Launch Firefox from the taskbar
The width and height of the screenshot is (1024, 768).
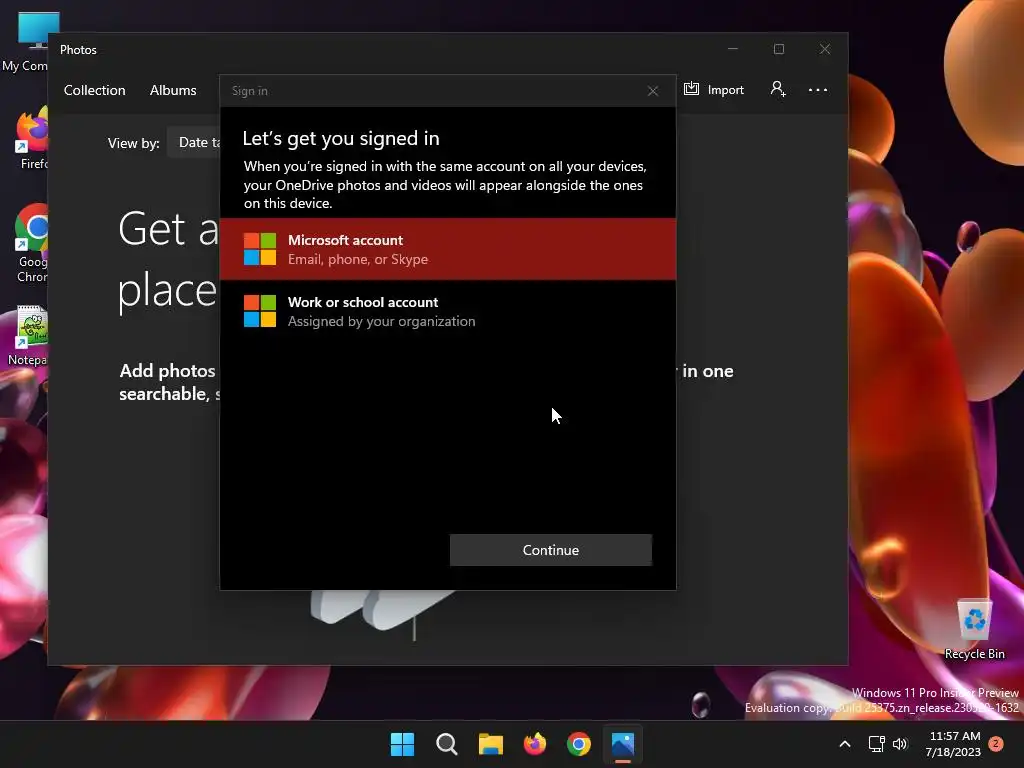coord(535,744)
